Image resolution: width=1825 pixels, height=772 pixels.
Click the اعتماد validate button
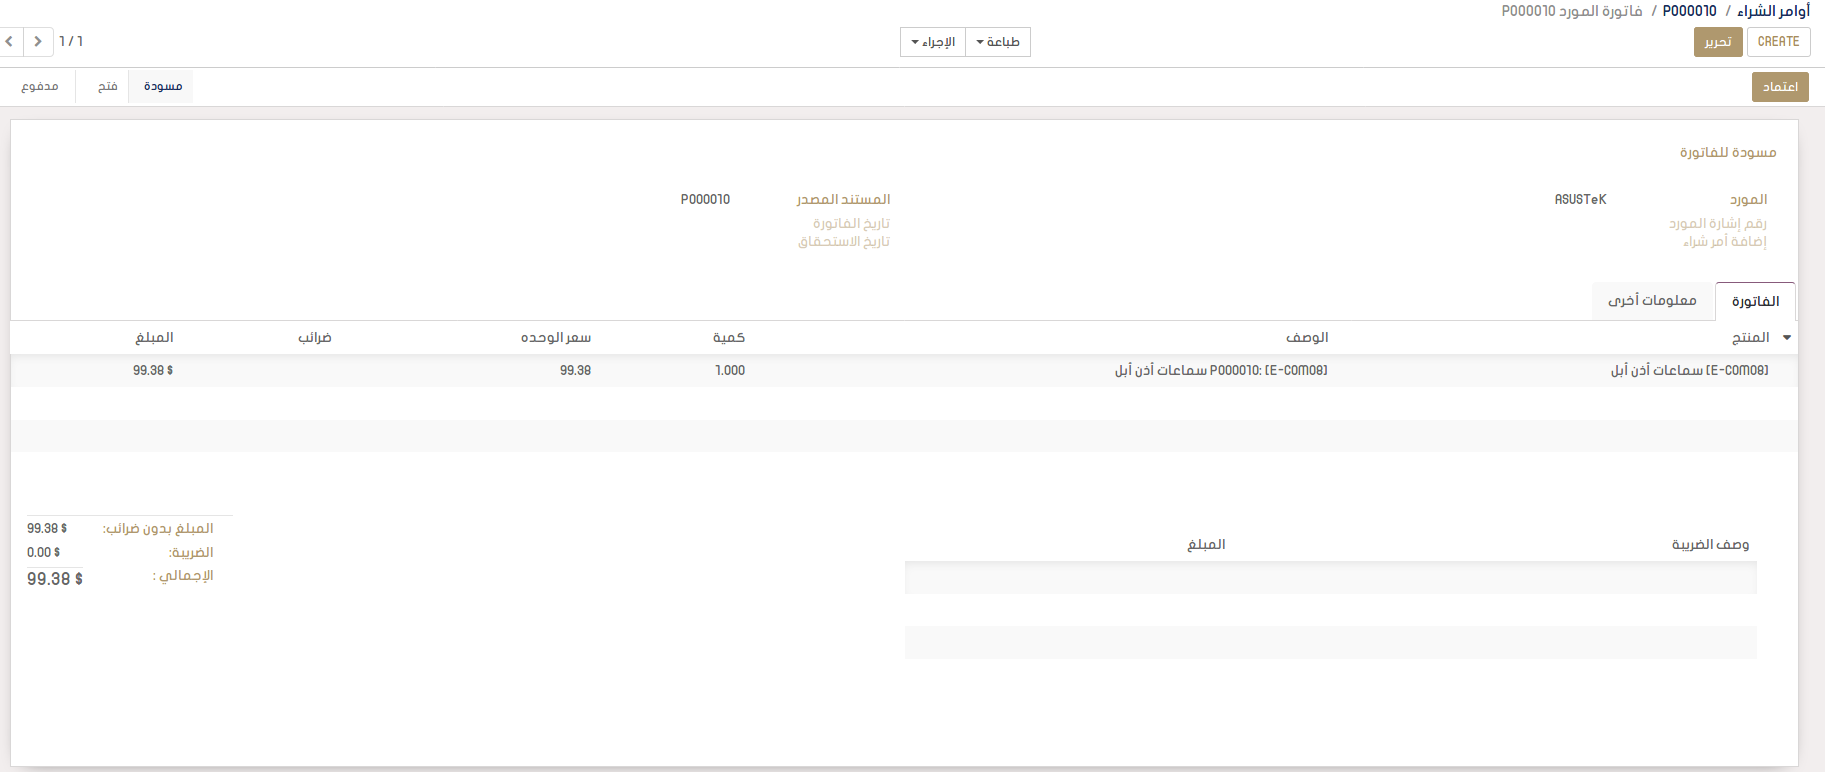pos(1780,87)
